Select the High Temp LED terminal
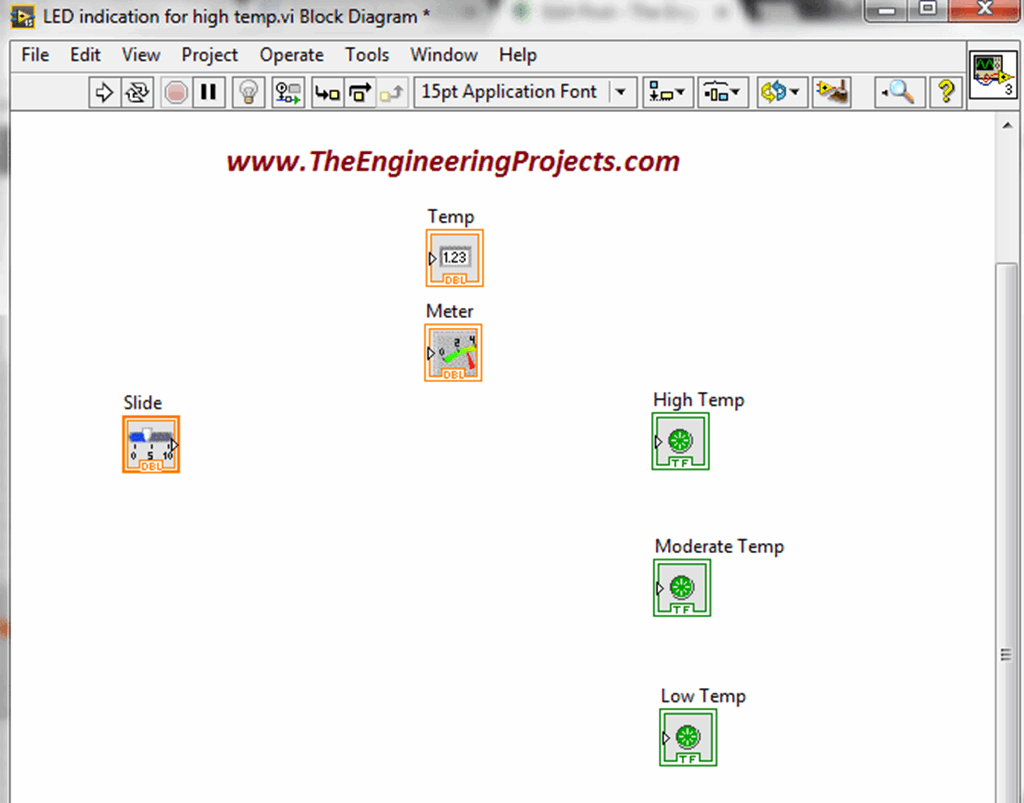This screenshot has height=803, width=1024. tap(680, 441)
